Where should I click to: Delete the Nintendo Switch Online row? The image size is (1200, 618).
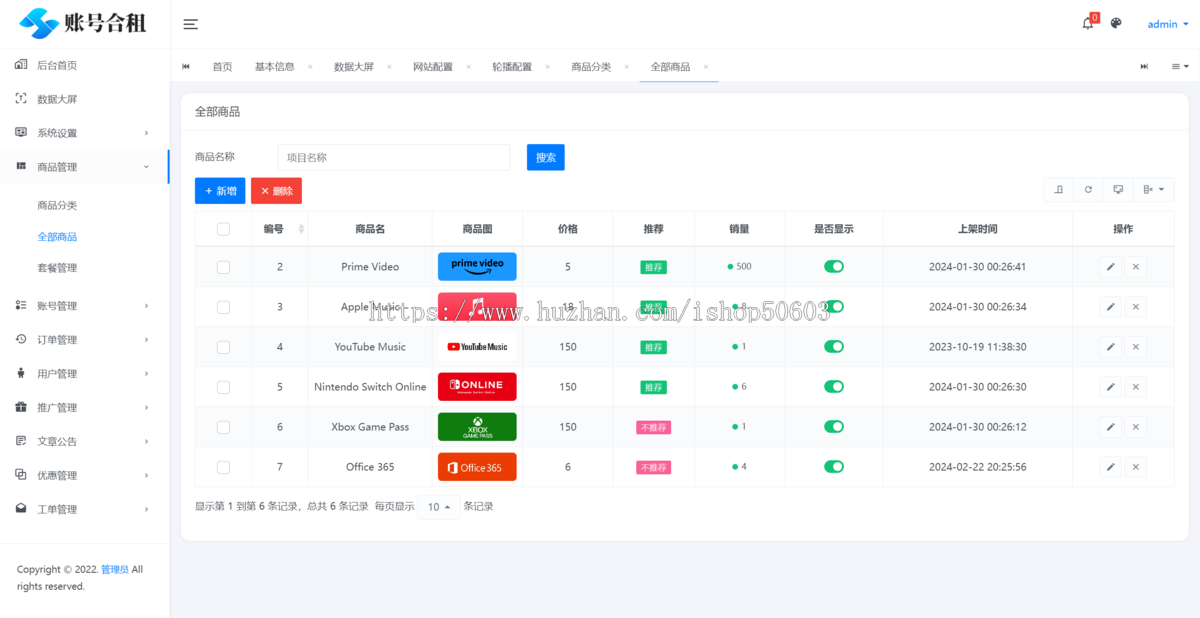1135,387
